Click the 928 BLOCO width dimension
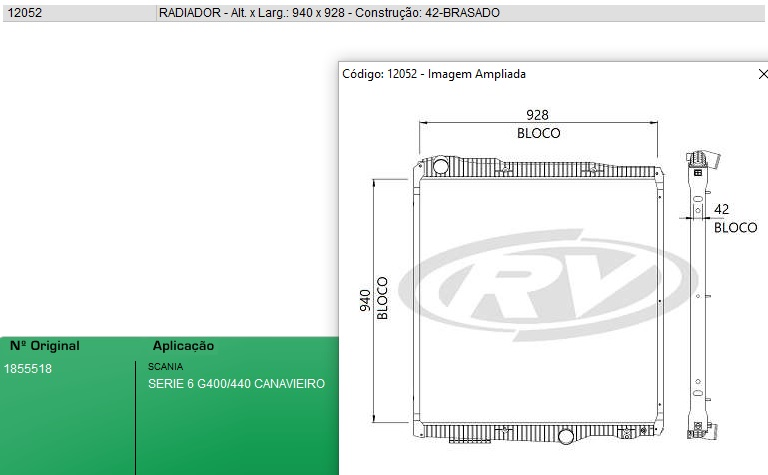Image resolution: width=768 pixels, height=475 pixels. pyautogui.click(x=538, y=124)
